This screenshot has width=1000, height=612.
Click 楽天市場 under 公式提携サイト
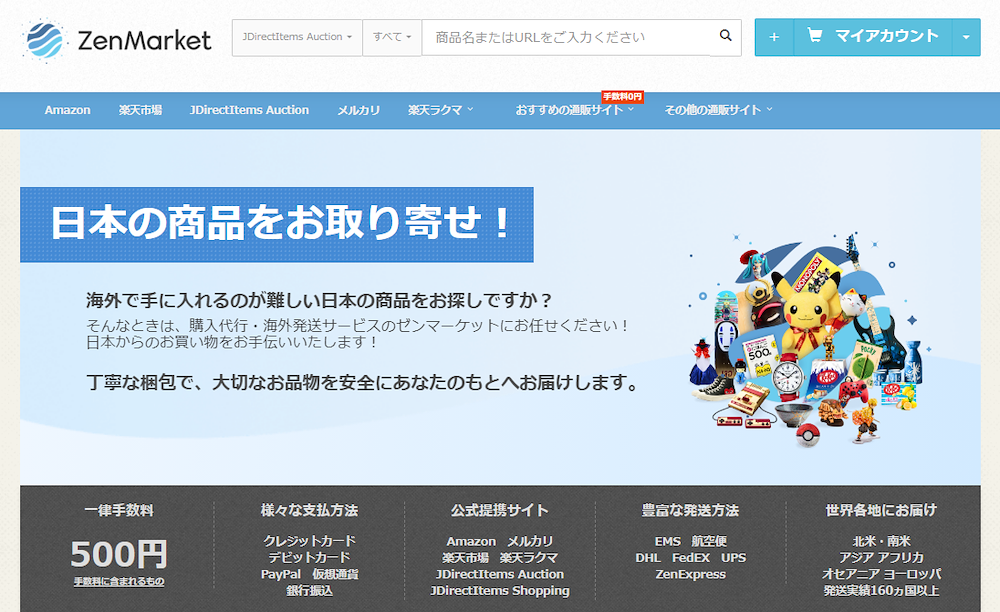pyautogui.click(x=466, y=558)
